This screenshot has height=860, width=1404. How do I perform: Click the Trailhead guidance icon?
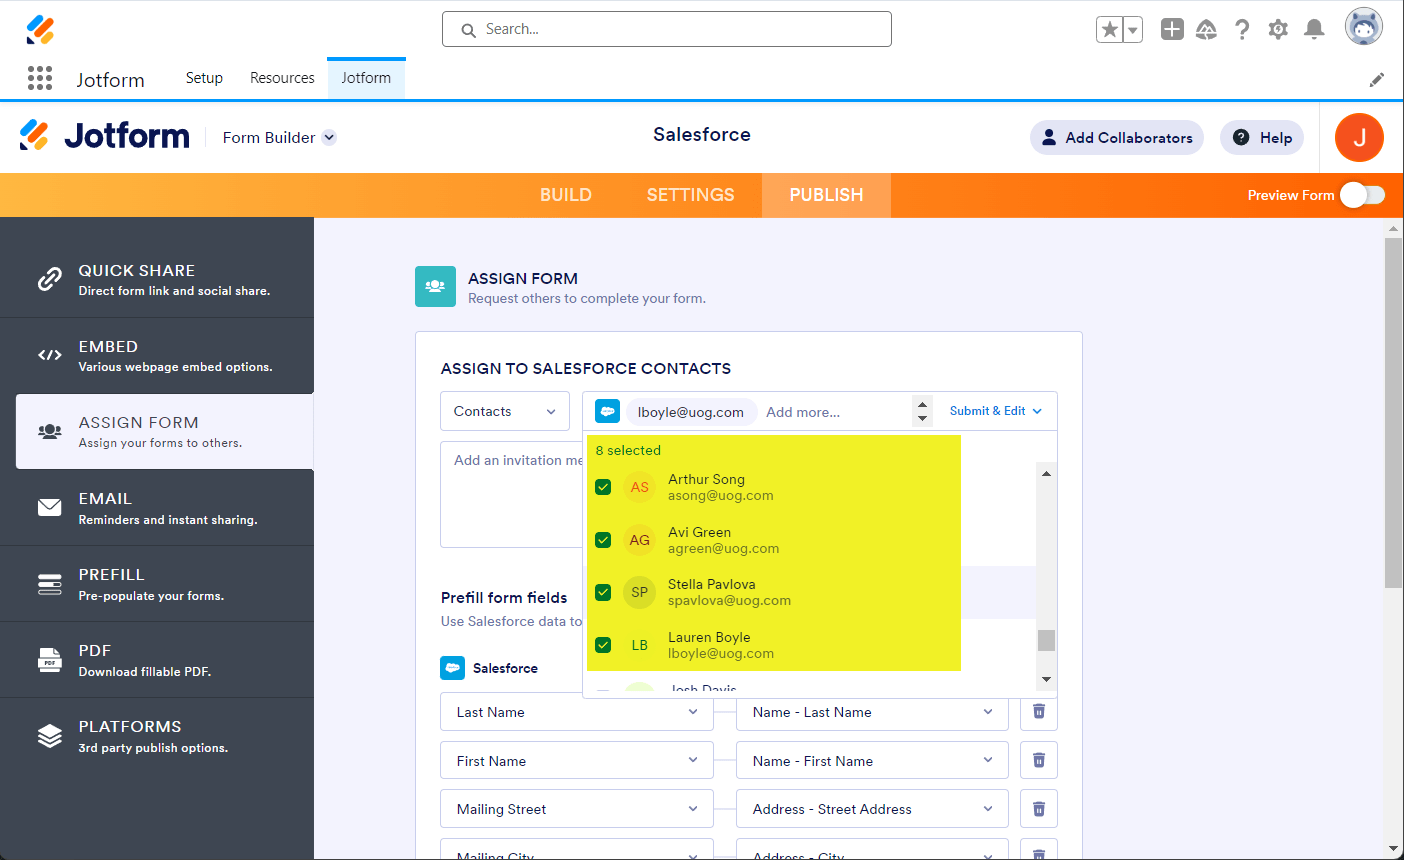pyautogui.click(x=1207, y=29)
